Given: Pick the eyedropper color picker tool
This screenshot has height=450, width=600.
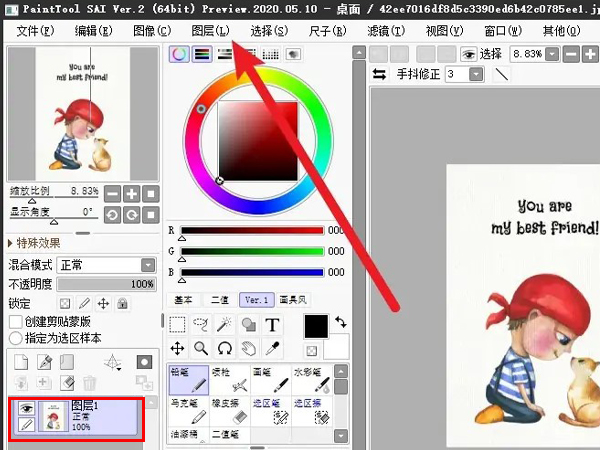Looking at the screenshot, I should pos(272,348).
